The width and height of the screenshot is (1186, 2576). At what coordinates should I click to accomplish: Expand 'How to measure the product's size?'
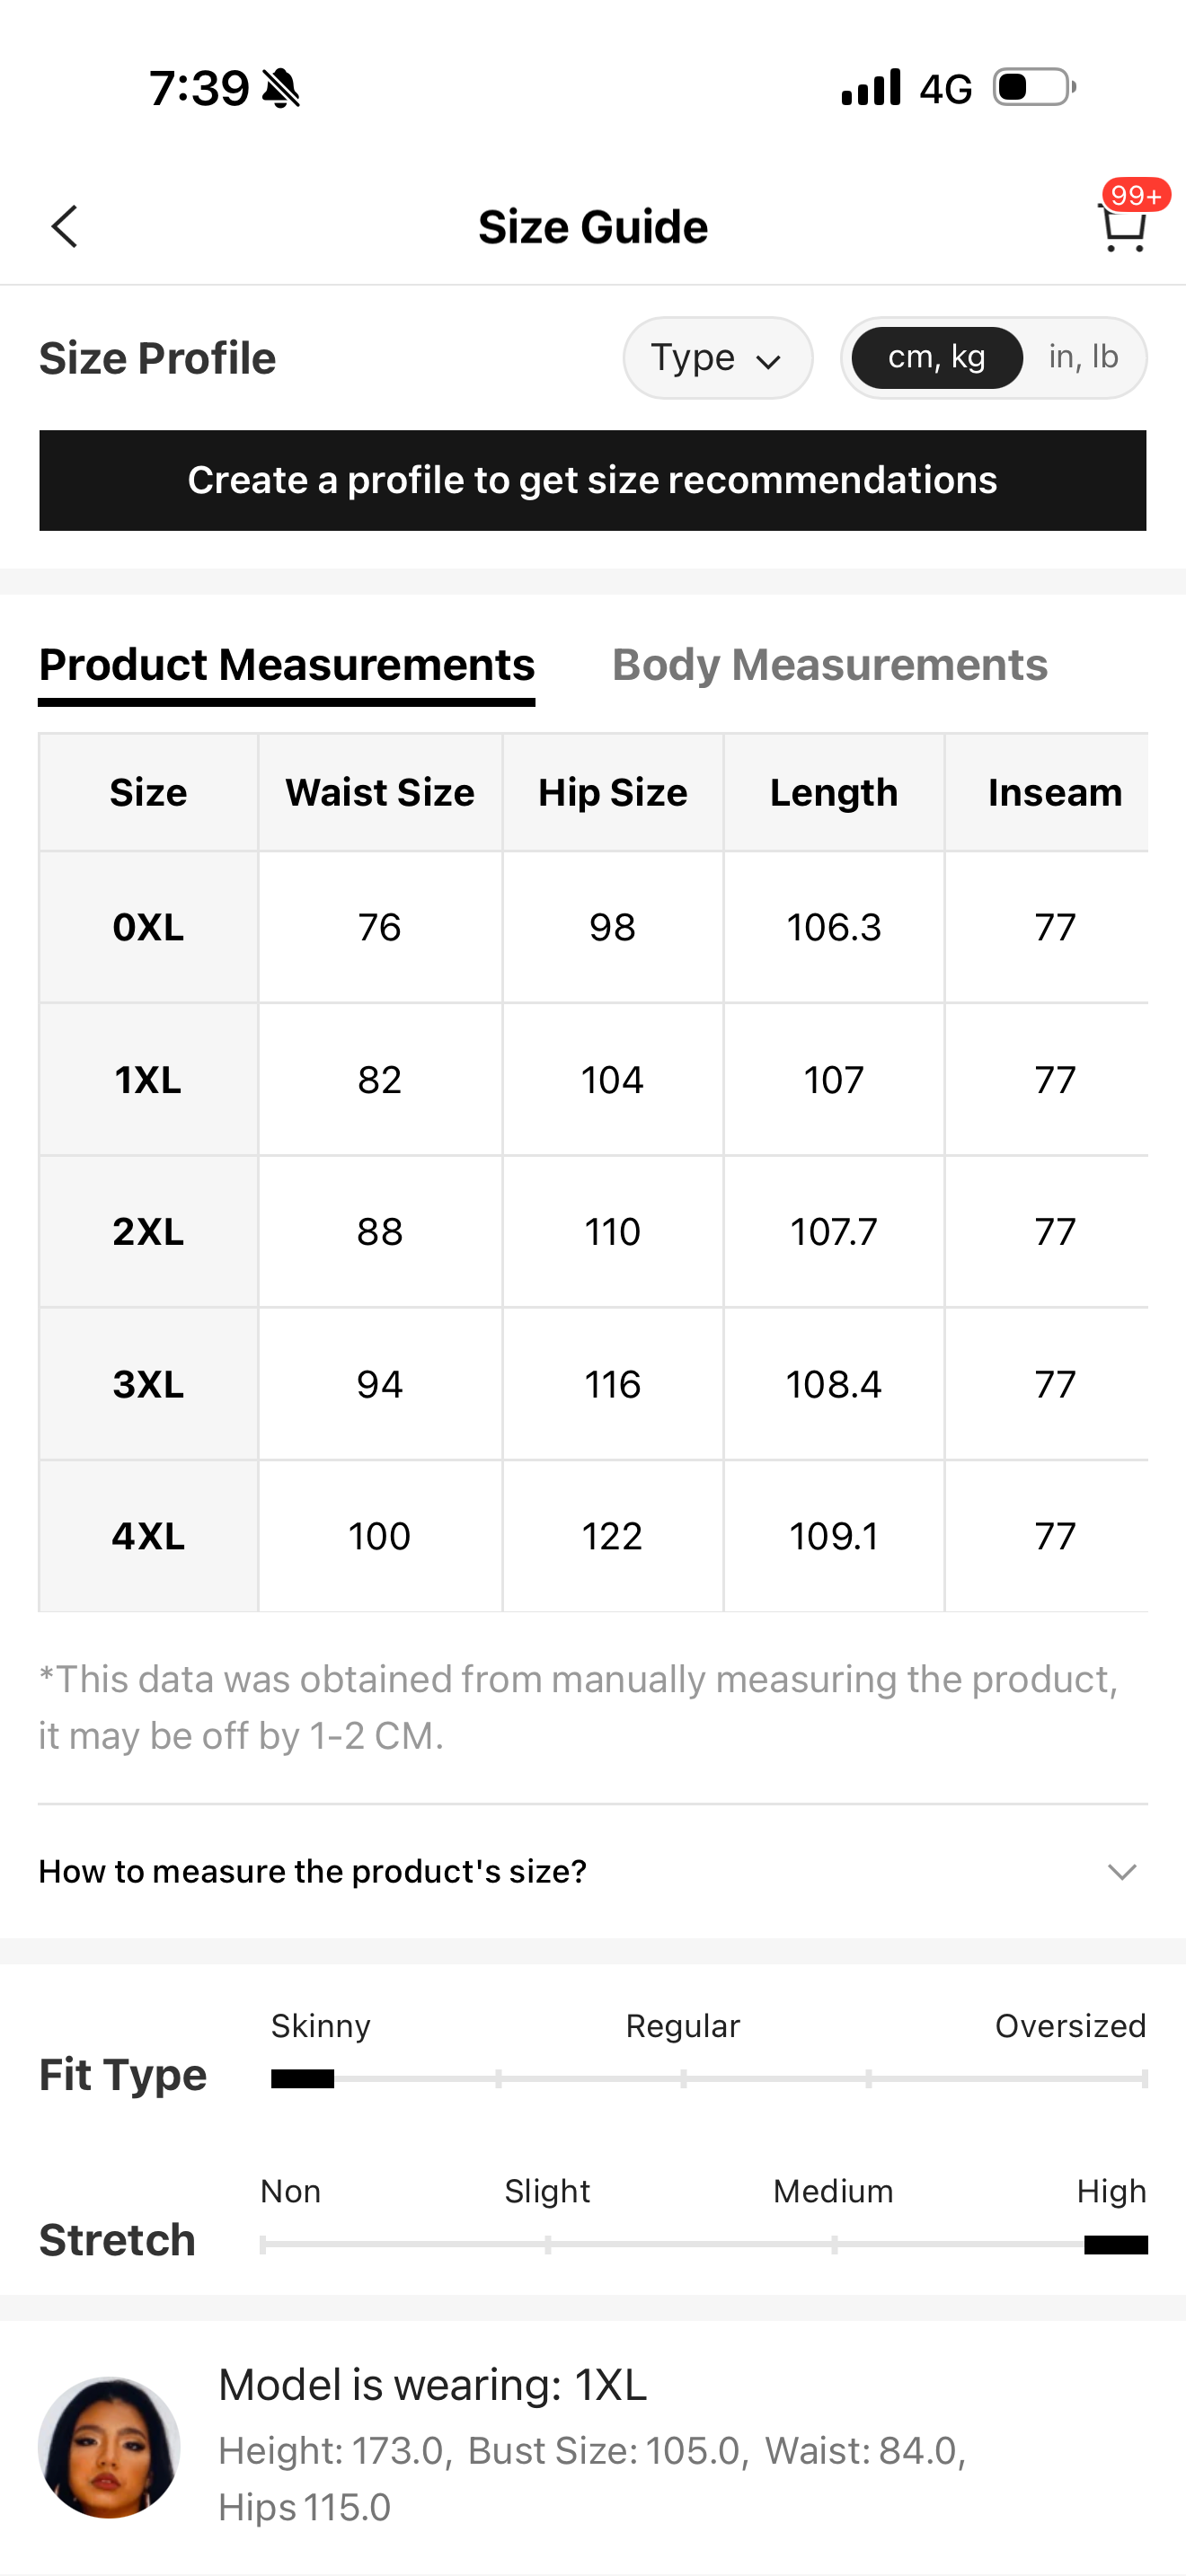coord(313,1871)
